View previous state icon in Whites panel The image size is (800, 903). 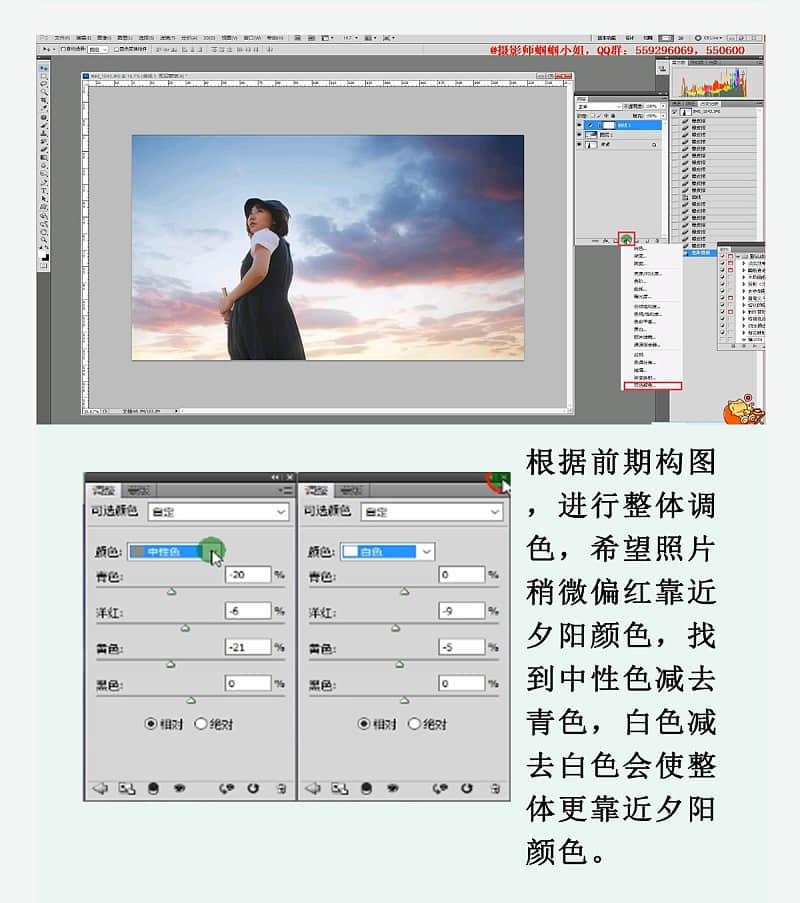click(x=440, y=788)
